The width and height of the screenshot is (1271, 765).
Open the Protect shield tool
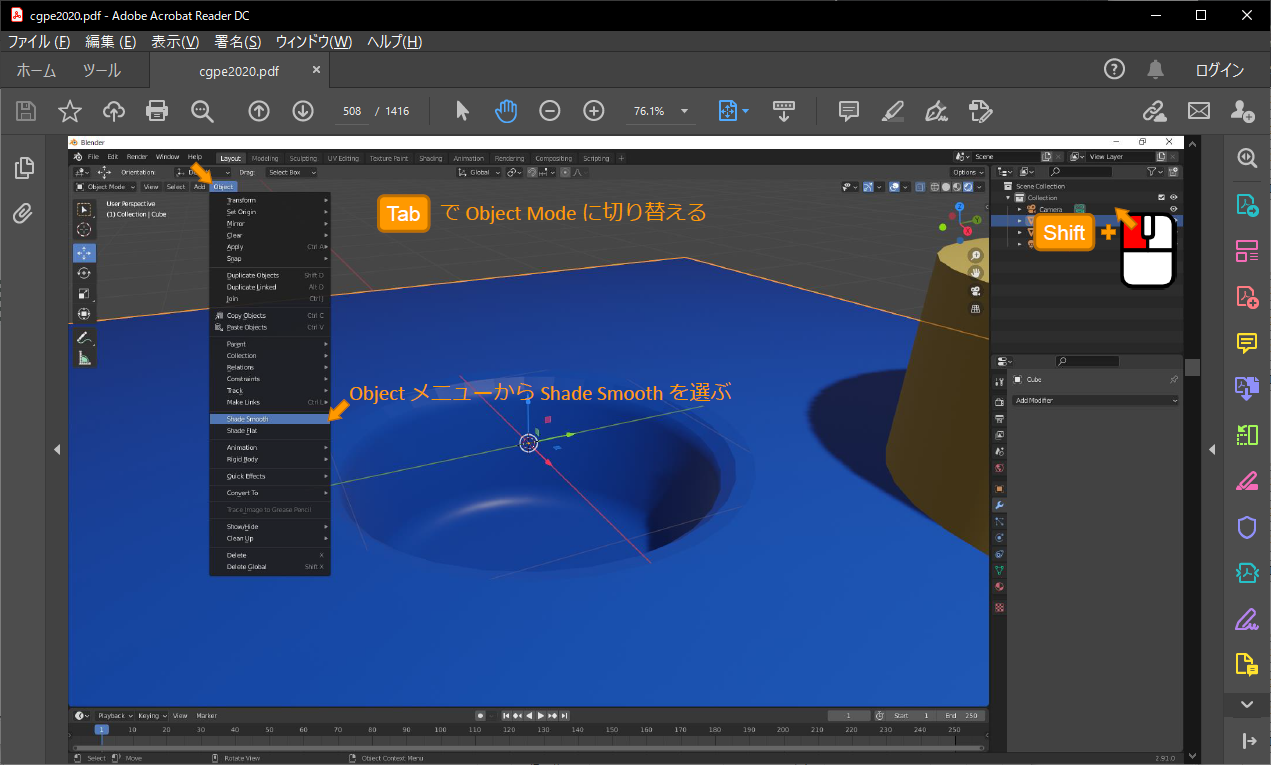pos(1246,527)
